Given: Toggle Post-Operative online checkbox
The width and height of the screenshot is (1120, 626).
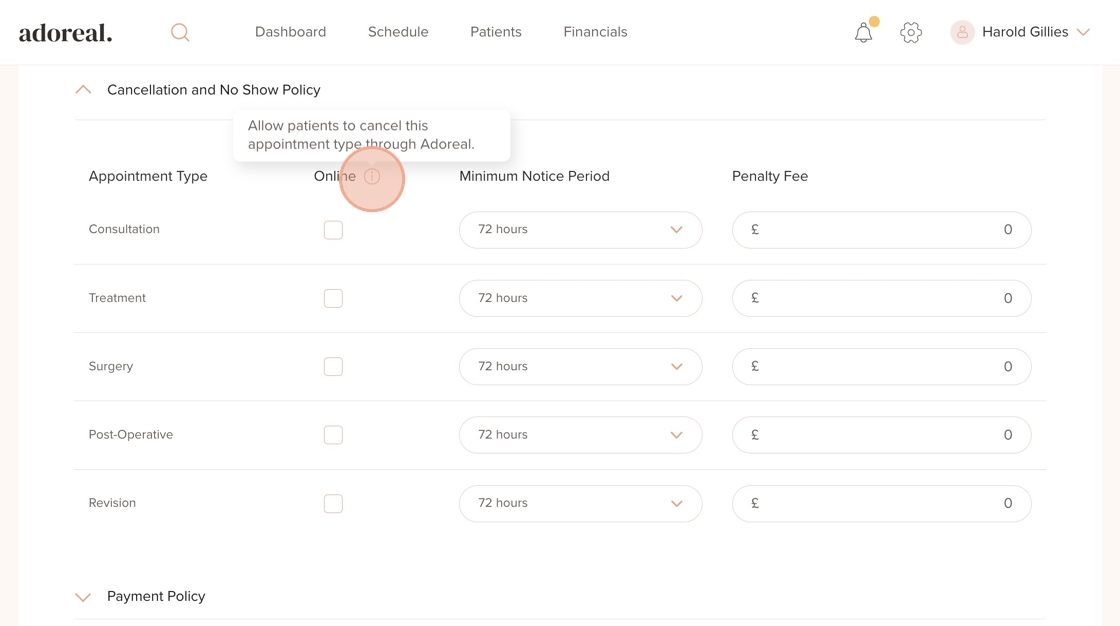Looking at the screenshot, I should [333, 435].
